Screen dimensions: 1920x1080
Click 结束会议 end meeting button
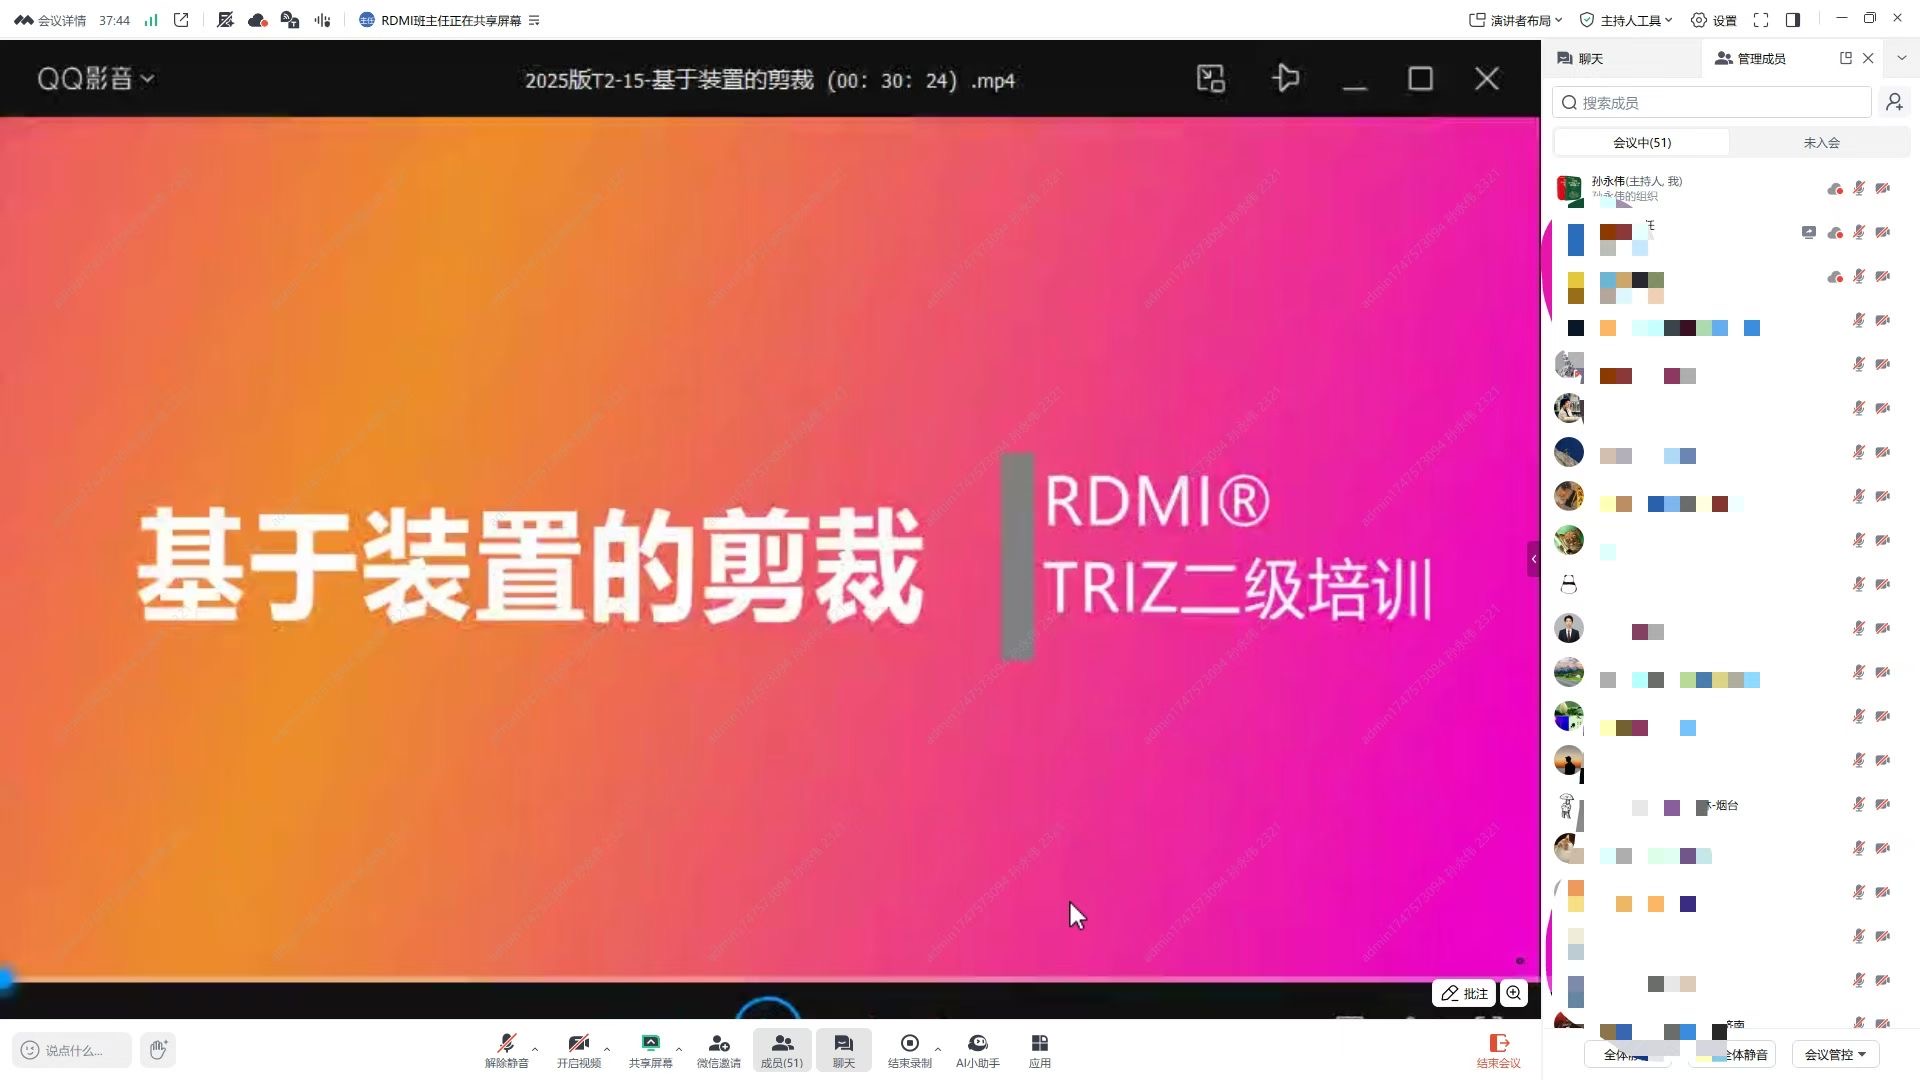[1498, 1050]
